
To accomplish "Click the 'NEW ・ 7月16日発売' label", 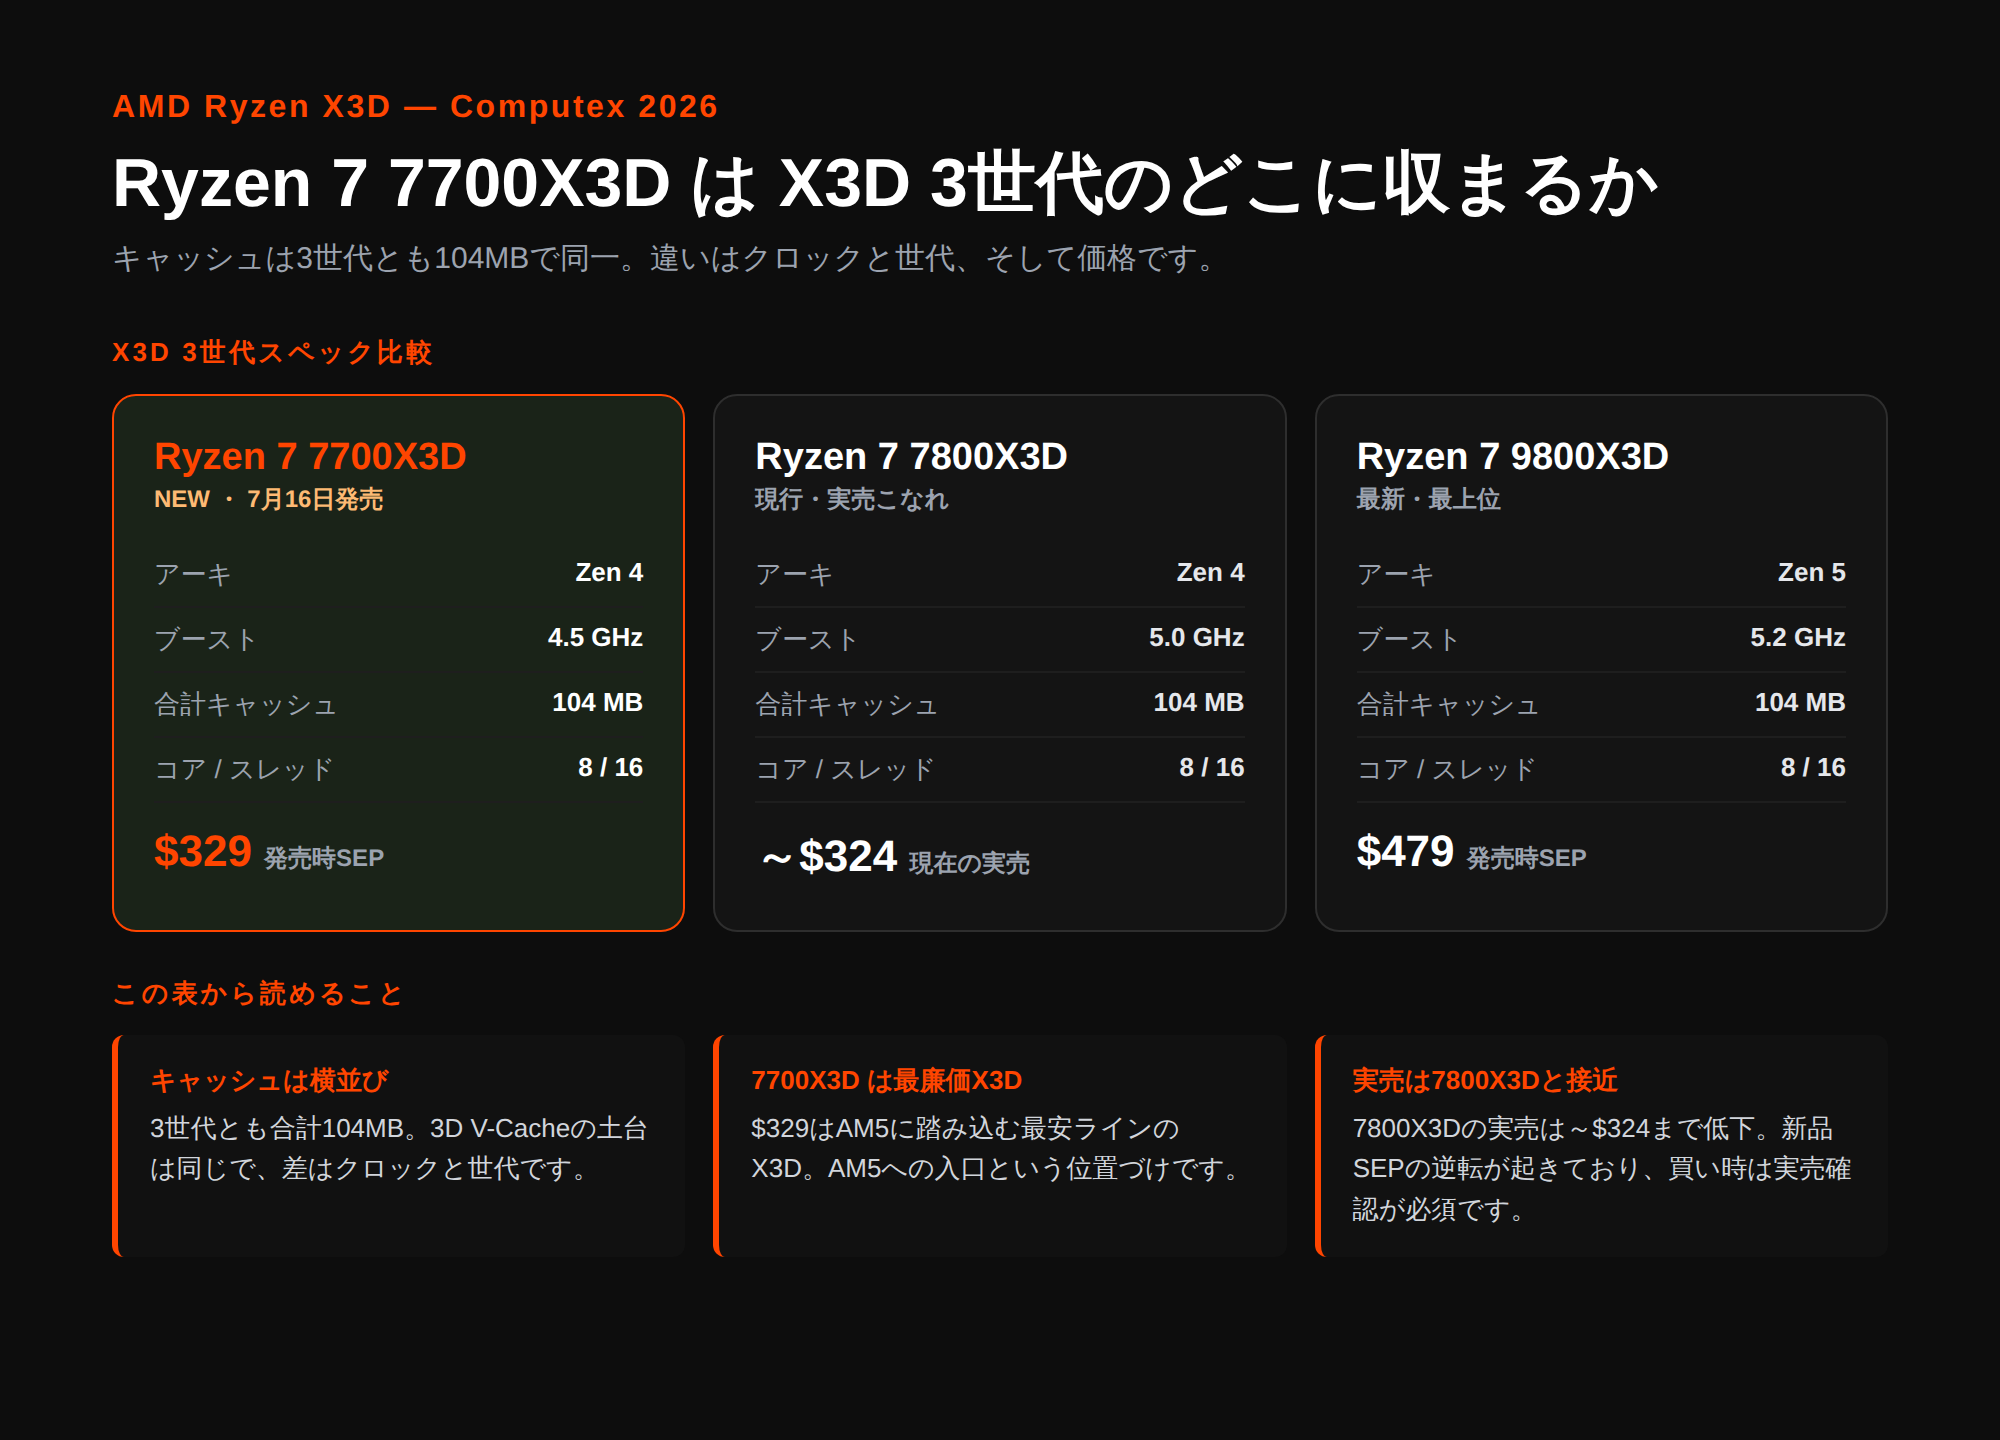I will (x=268, y=499).
